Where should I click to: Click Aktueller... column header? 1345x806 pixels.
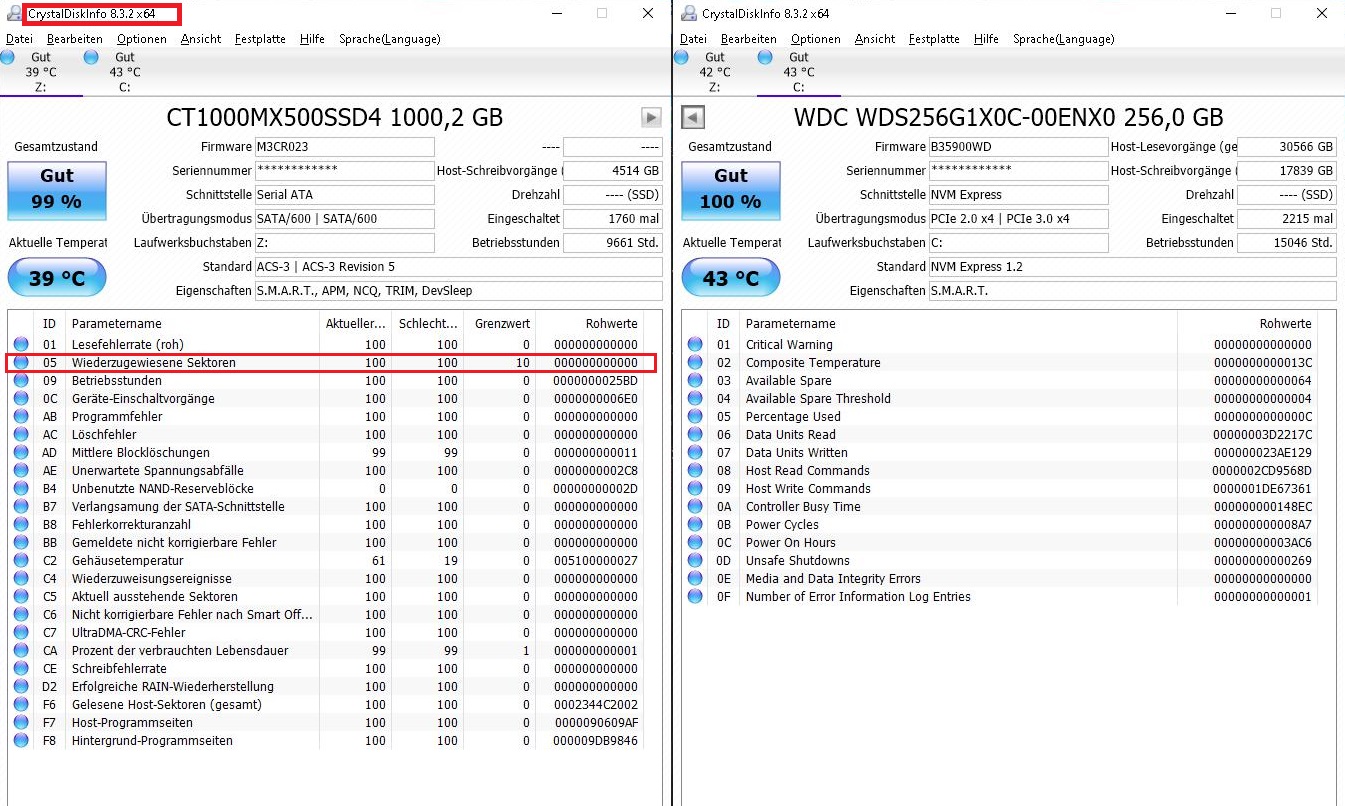point(355,324)
